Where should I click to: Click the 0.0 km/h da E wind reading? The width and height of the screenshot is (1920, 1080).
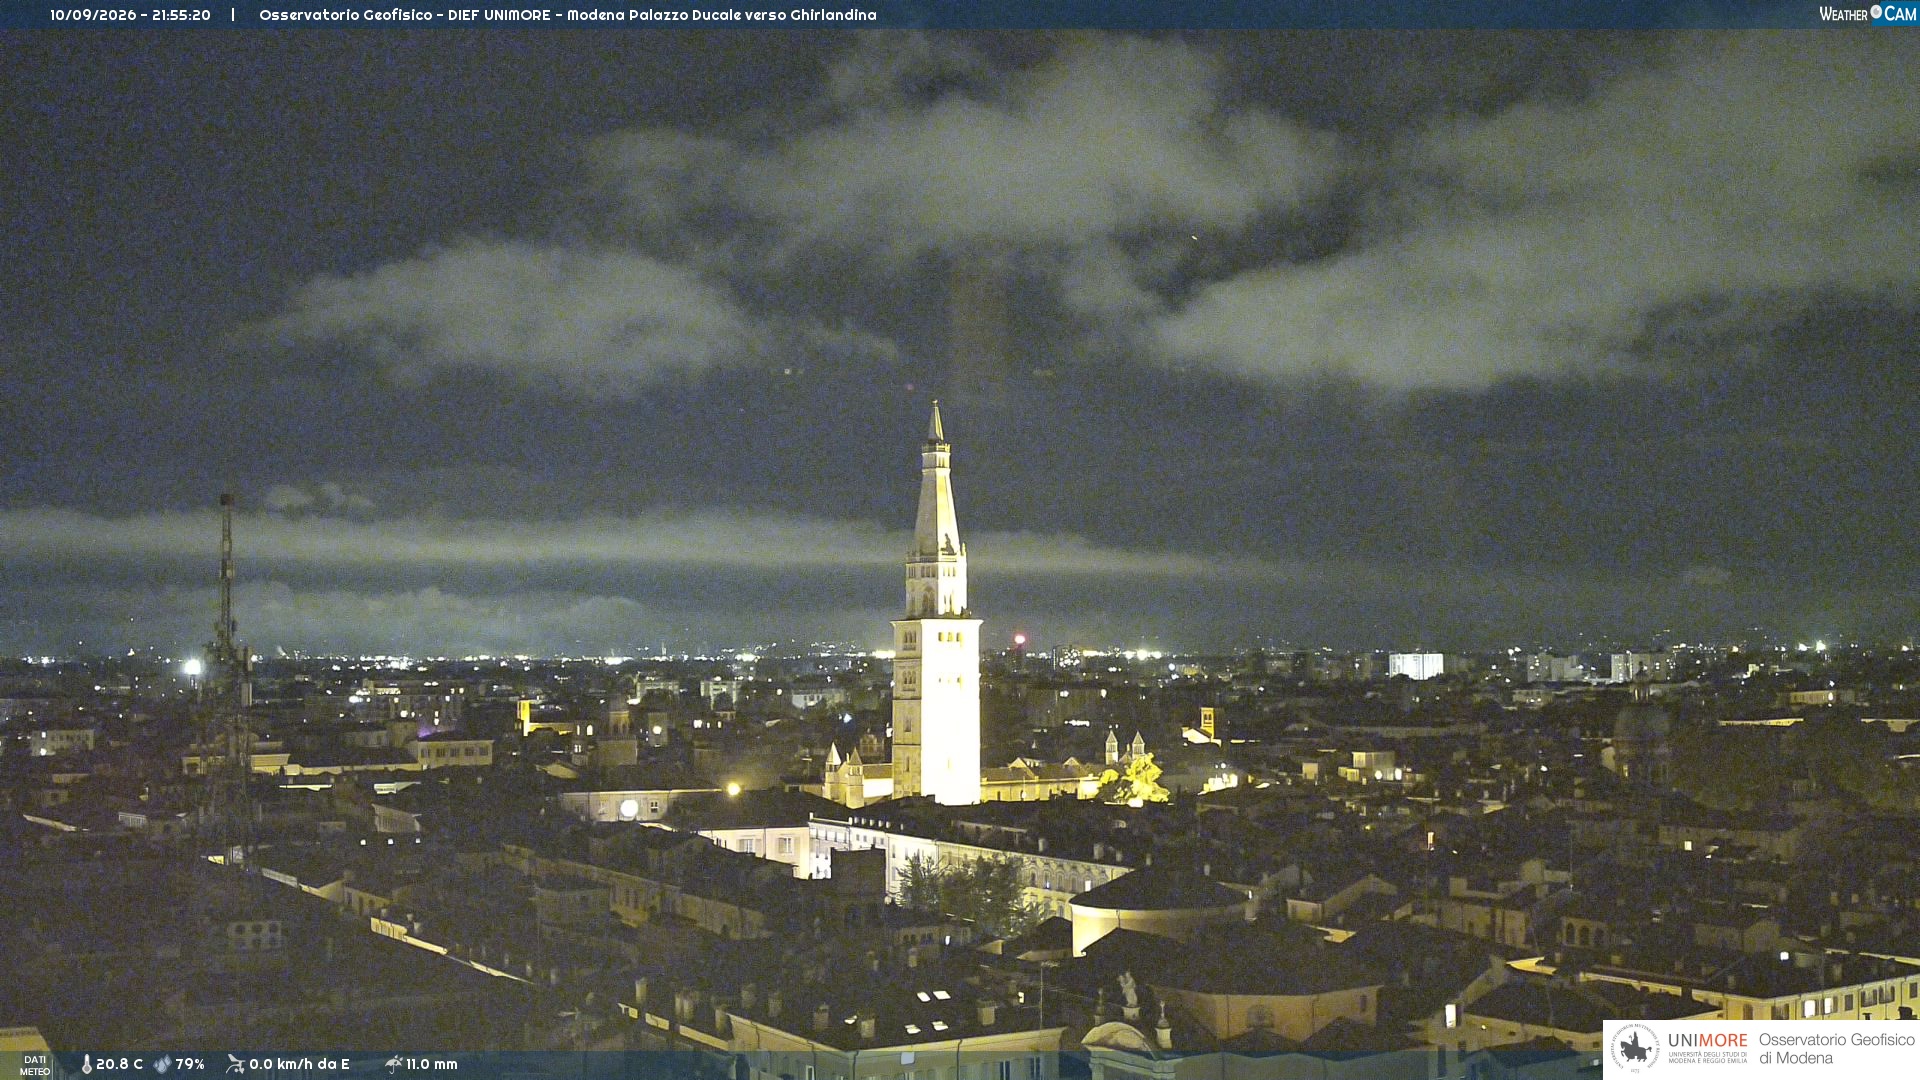pos(299,1064)
